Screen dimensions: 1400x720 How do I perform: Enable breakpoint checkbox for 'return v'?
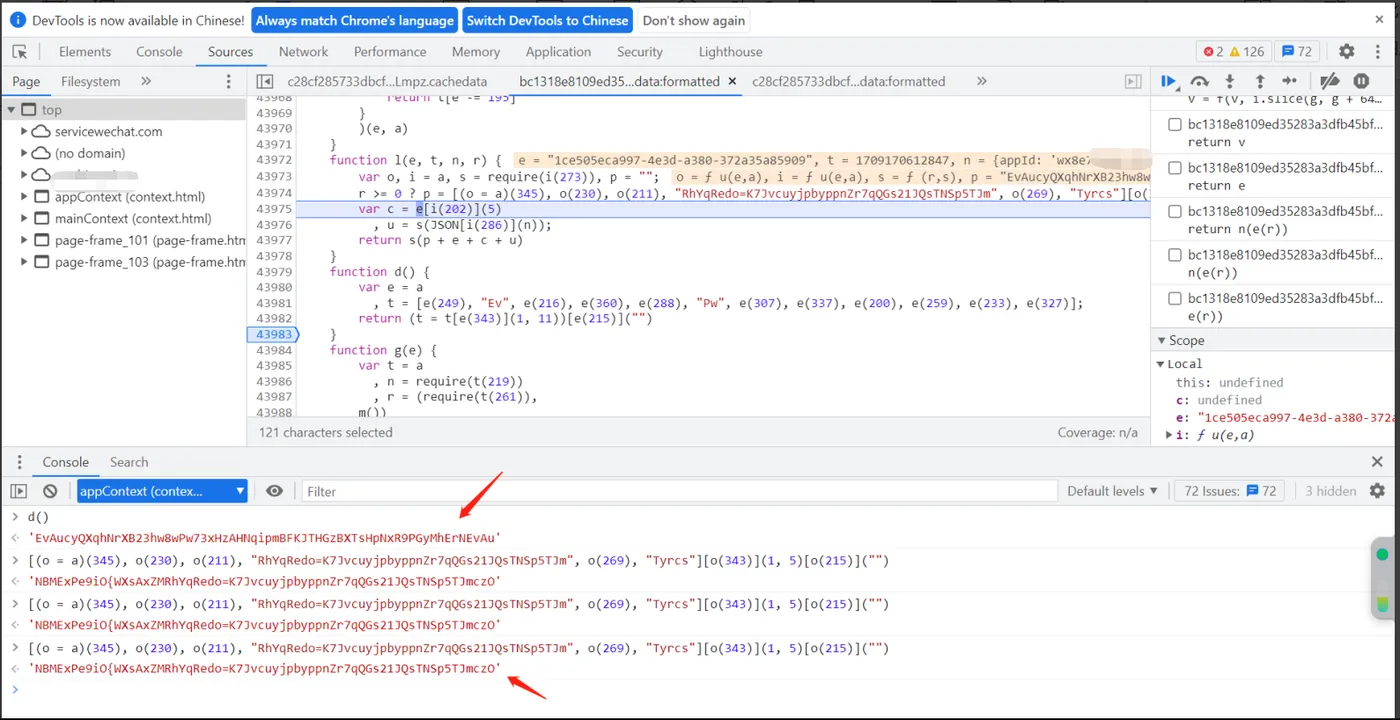click(1175, 125)
